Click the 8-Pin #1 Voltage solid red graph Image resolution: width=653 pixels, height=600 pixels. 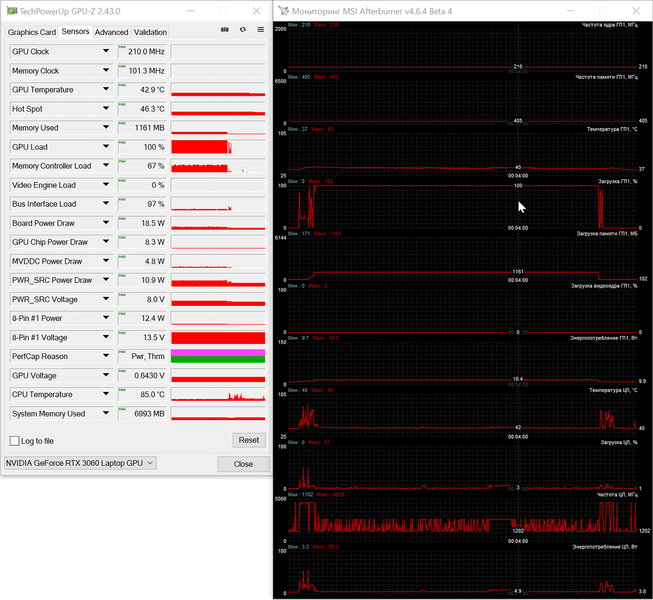click(218, 337)
